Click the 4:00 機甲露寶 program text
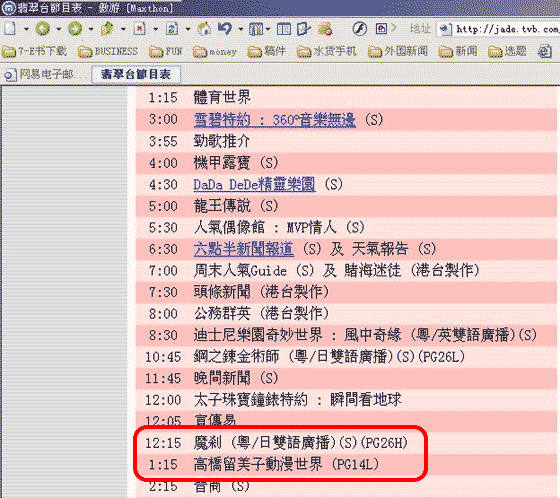The height and width of the screenshot is (498, 560). coord(236,163)
